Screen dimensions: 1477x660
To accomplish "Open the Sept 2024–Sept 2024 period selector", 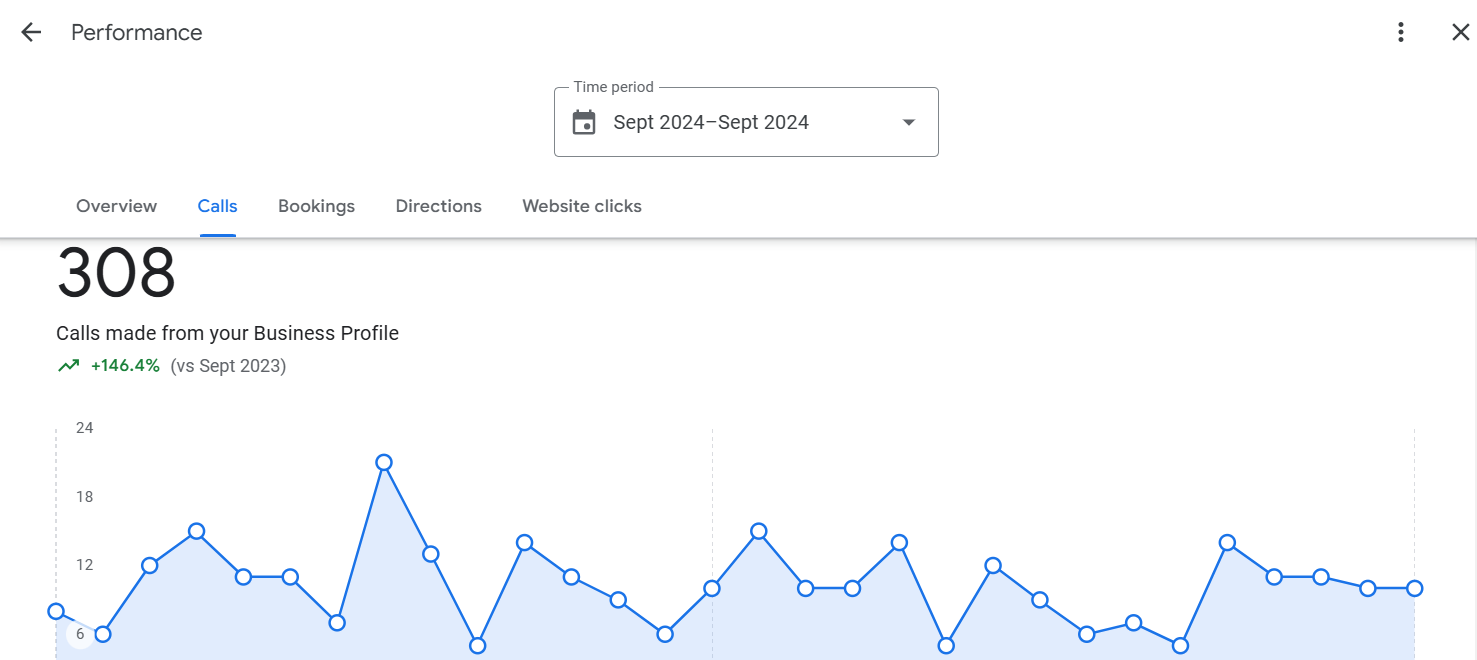I will point(711,123).
